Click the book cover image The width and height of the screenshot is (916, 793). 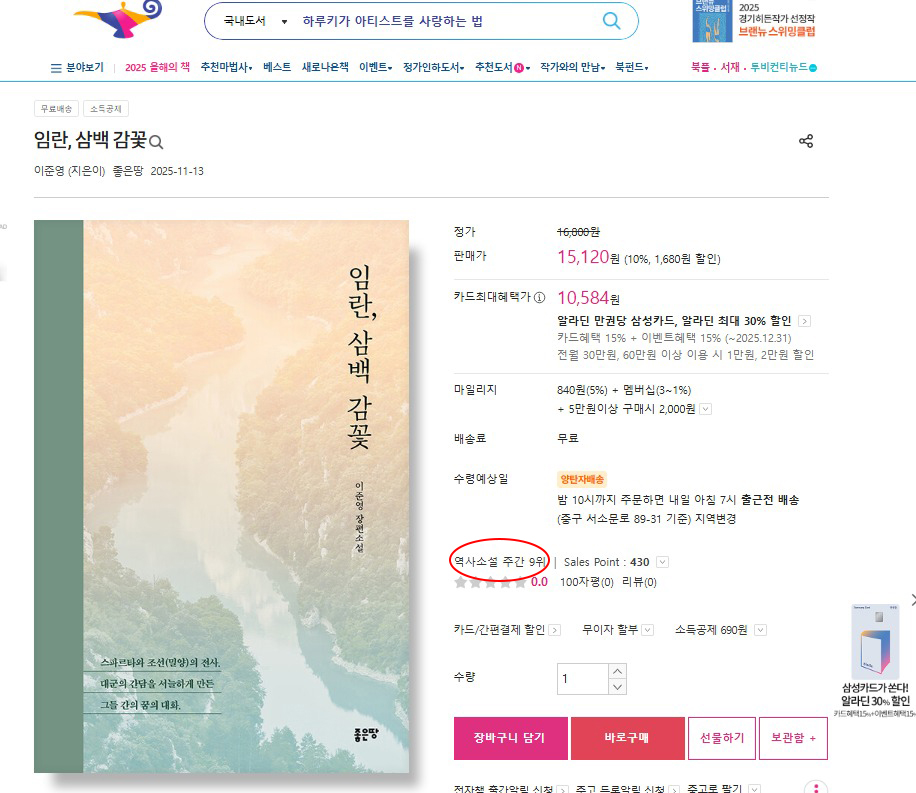pos(221,496)
